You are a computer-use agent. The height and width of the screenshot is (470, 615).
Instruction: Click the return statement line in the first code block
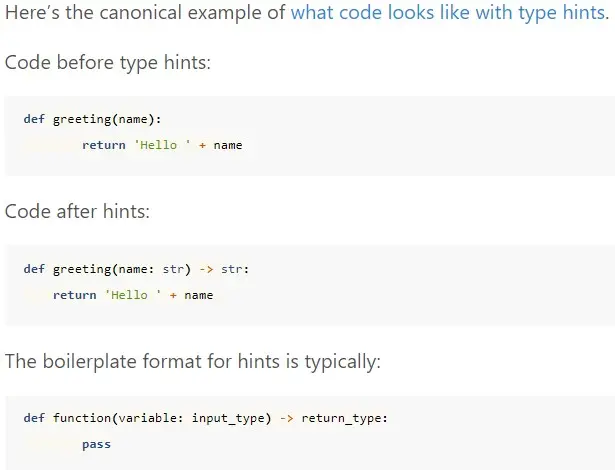click(162, 145)
